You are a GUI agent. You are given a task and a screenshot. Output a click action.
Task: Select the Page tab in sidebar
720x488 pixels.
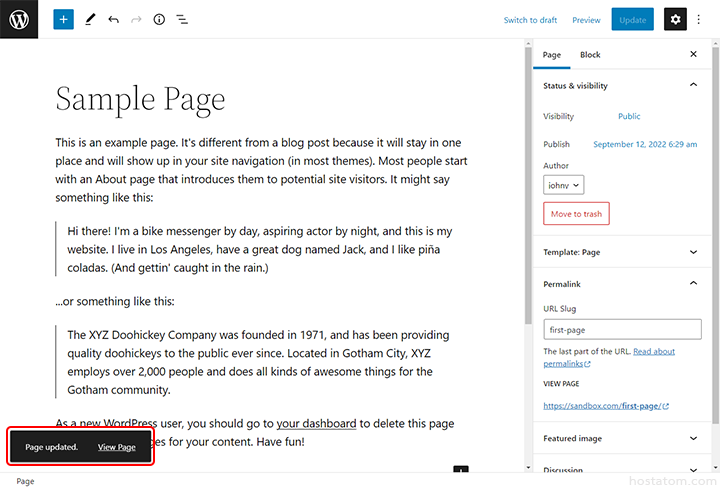552,55
